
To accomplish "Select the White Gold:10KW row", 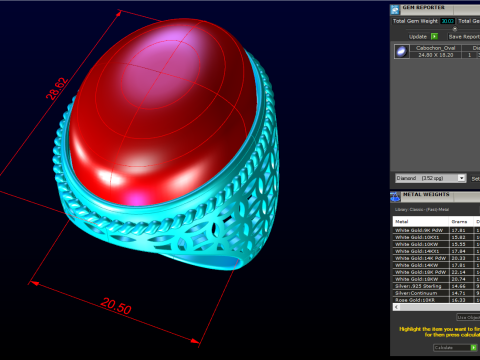I will [x=436, y=244].
